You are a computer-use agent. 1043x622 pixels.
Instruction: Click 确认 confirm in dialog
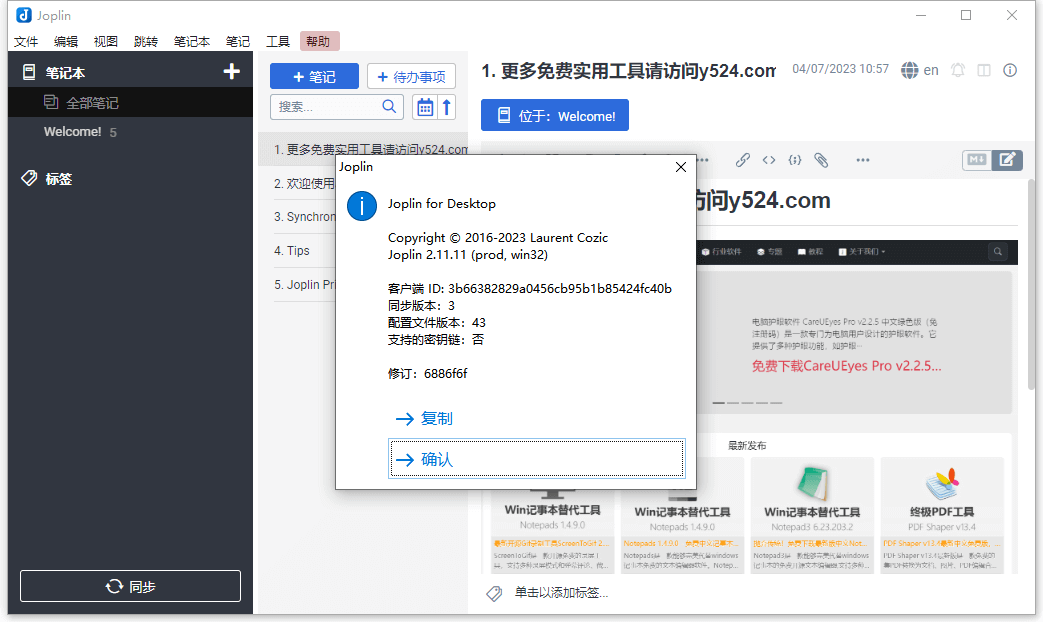536,458
